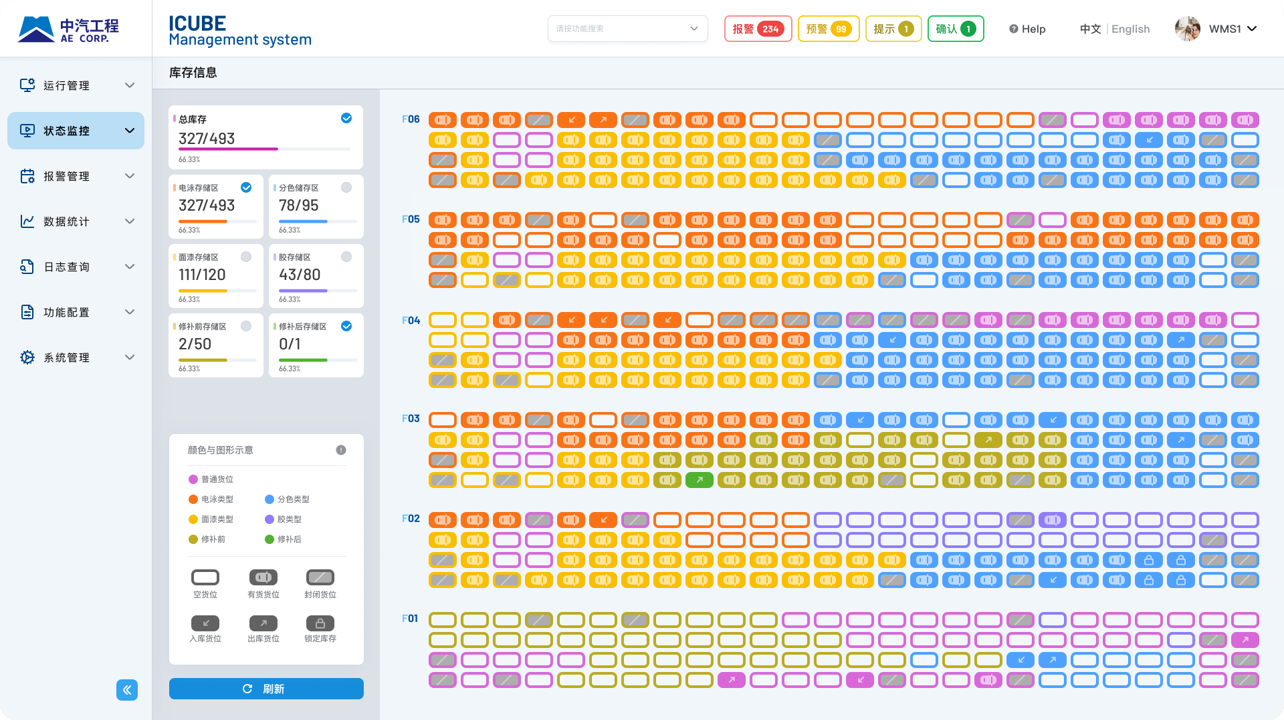This screenshot has width=1284, height=720.
Task: Select the blue inbound-arrow slot in F04
Action: [892, 340]
